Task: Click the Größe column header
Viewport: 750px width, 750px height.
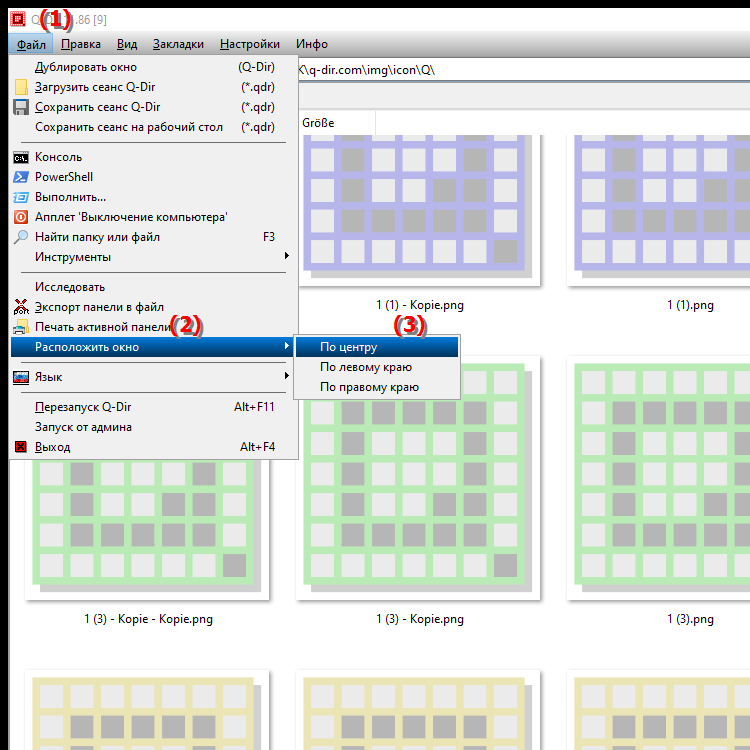Action: [337, 123]
